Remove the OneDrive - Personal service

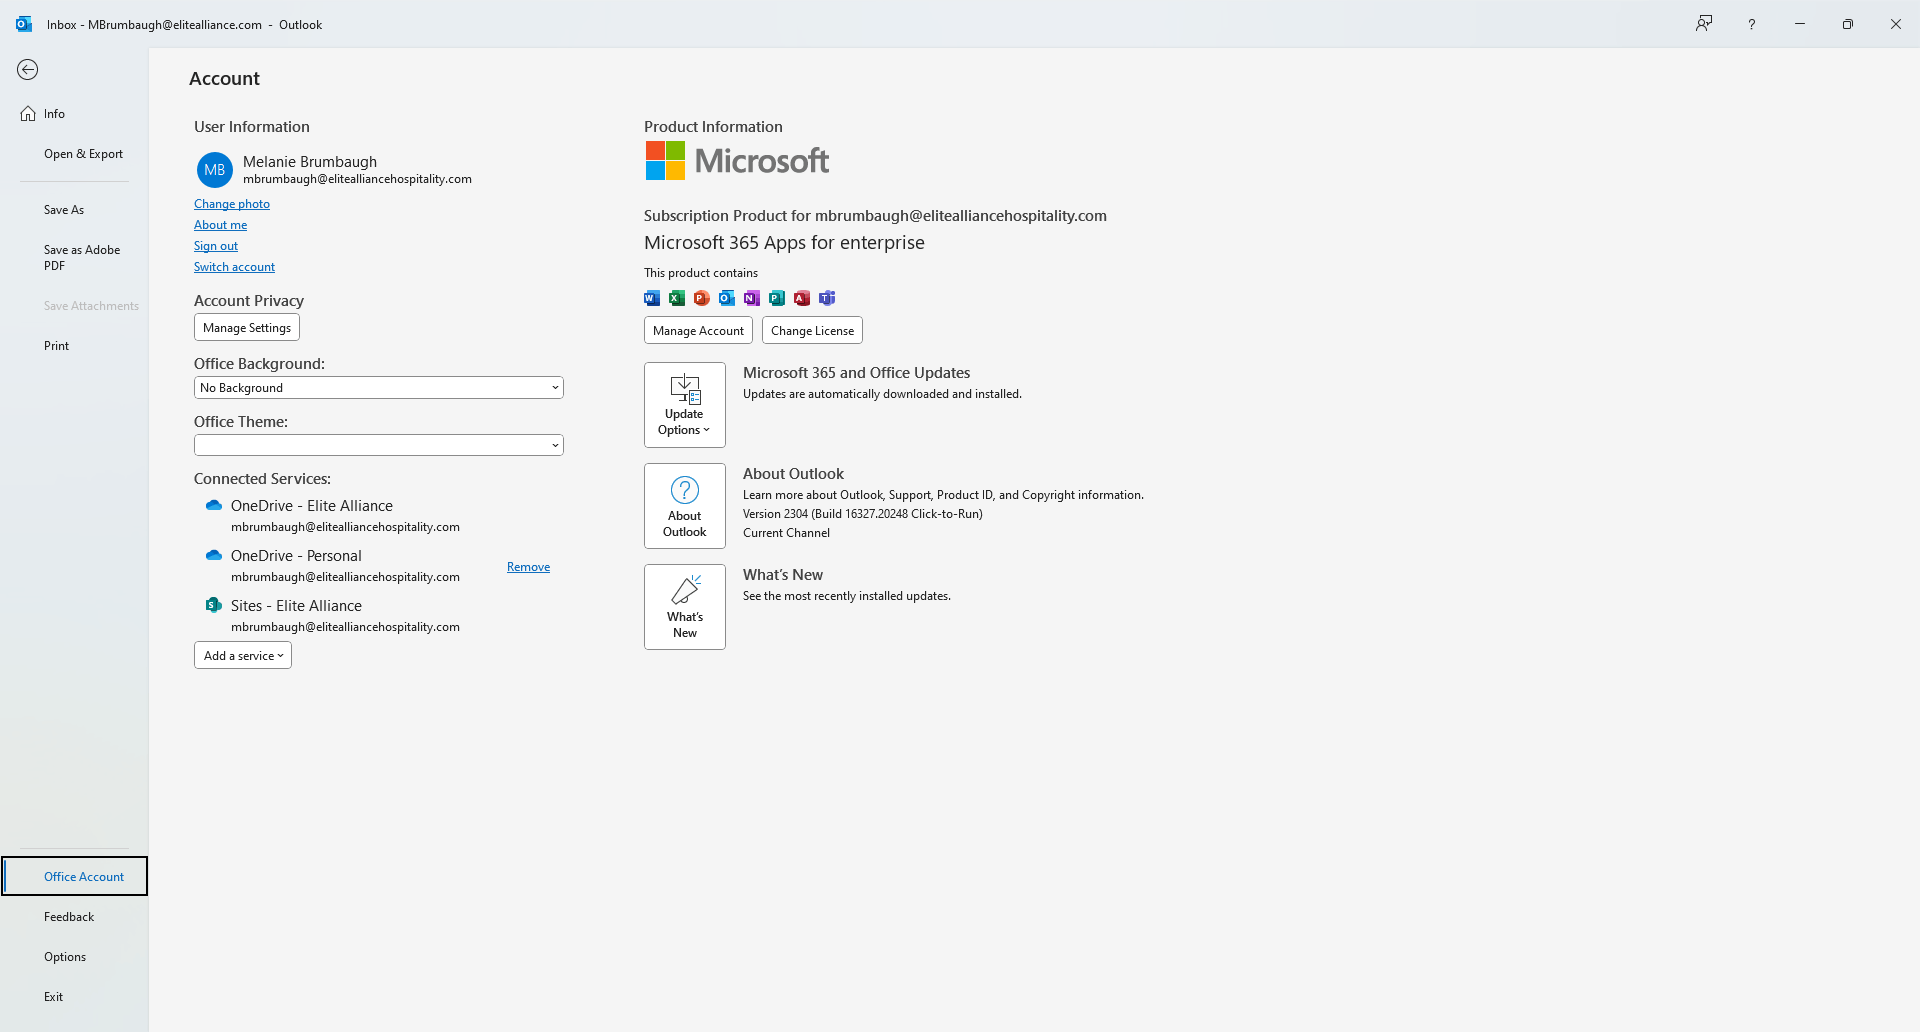528,567
